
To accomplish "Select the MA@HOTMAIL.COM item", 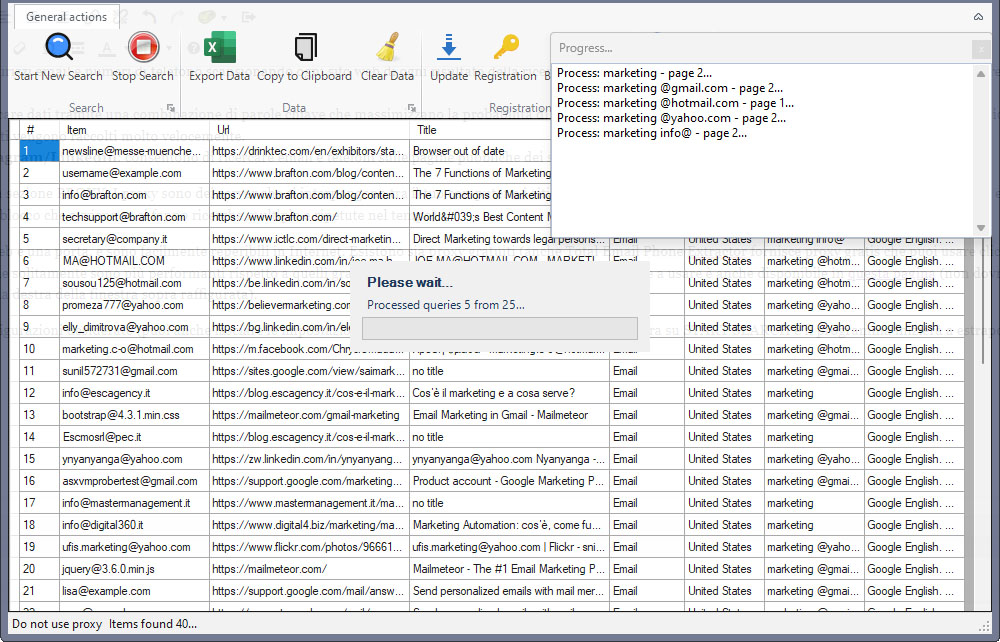I will (x=135, y=261).
